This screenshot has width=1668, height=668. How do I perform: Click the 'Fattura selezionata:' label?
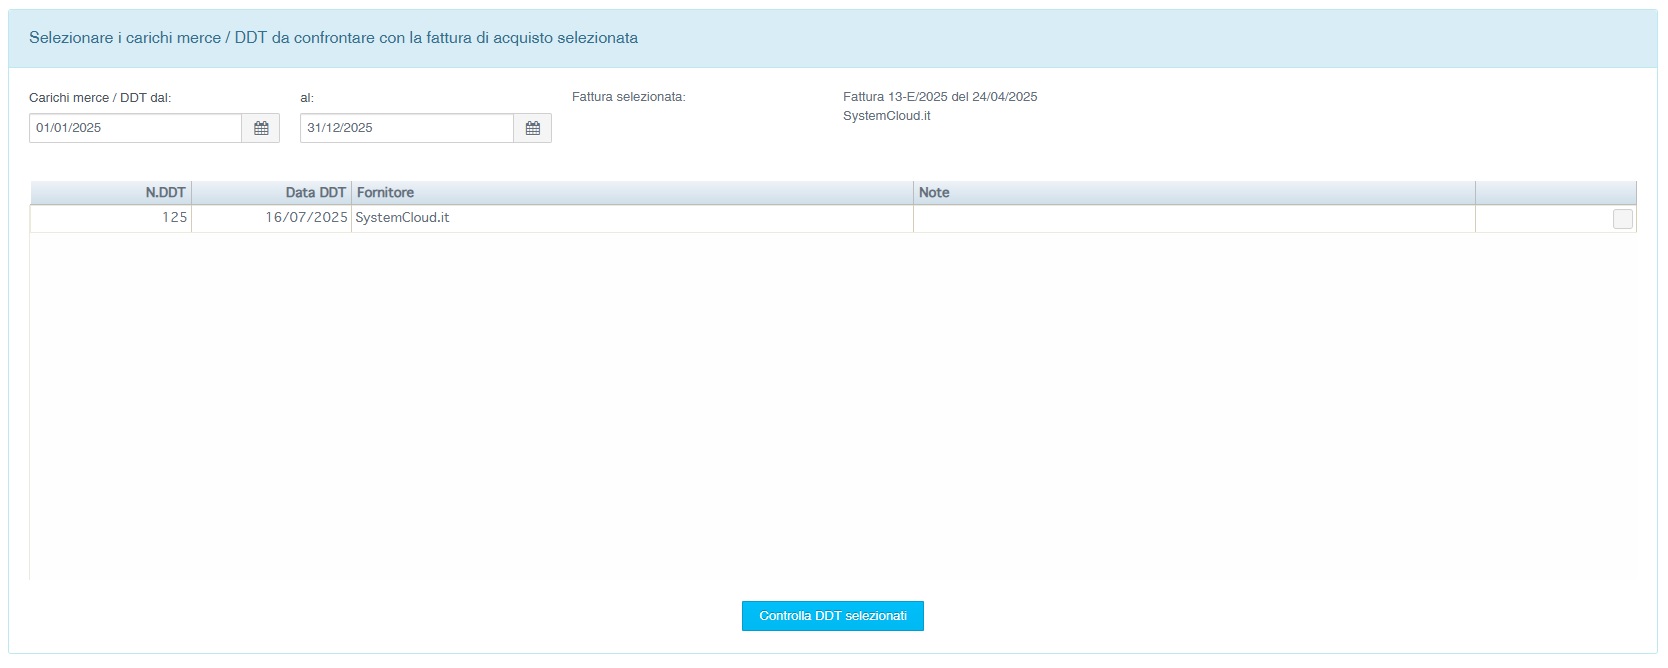coord(628,97)
